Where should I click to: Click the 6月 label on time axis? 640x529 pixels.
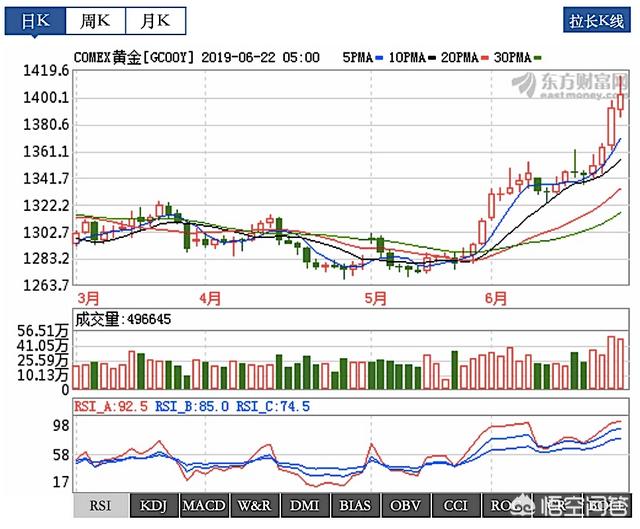point(495,298)
